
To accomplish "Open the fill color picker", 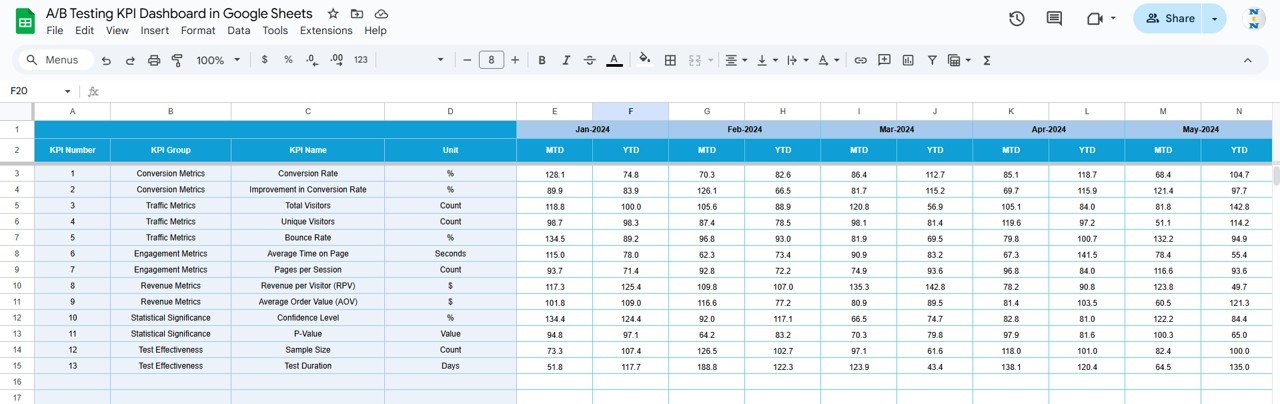I will pyautogui.click(x=645, y=60).
